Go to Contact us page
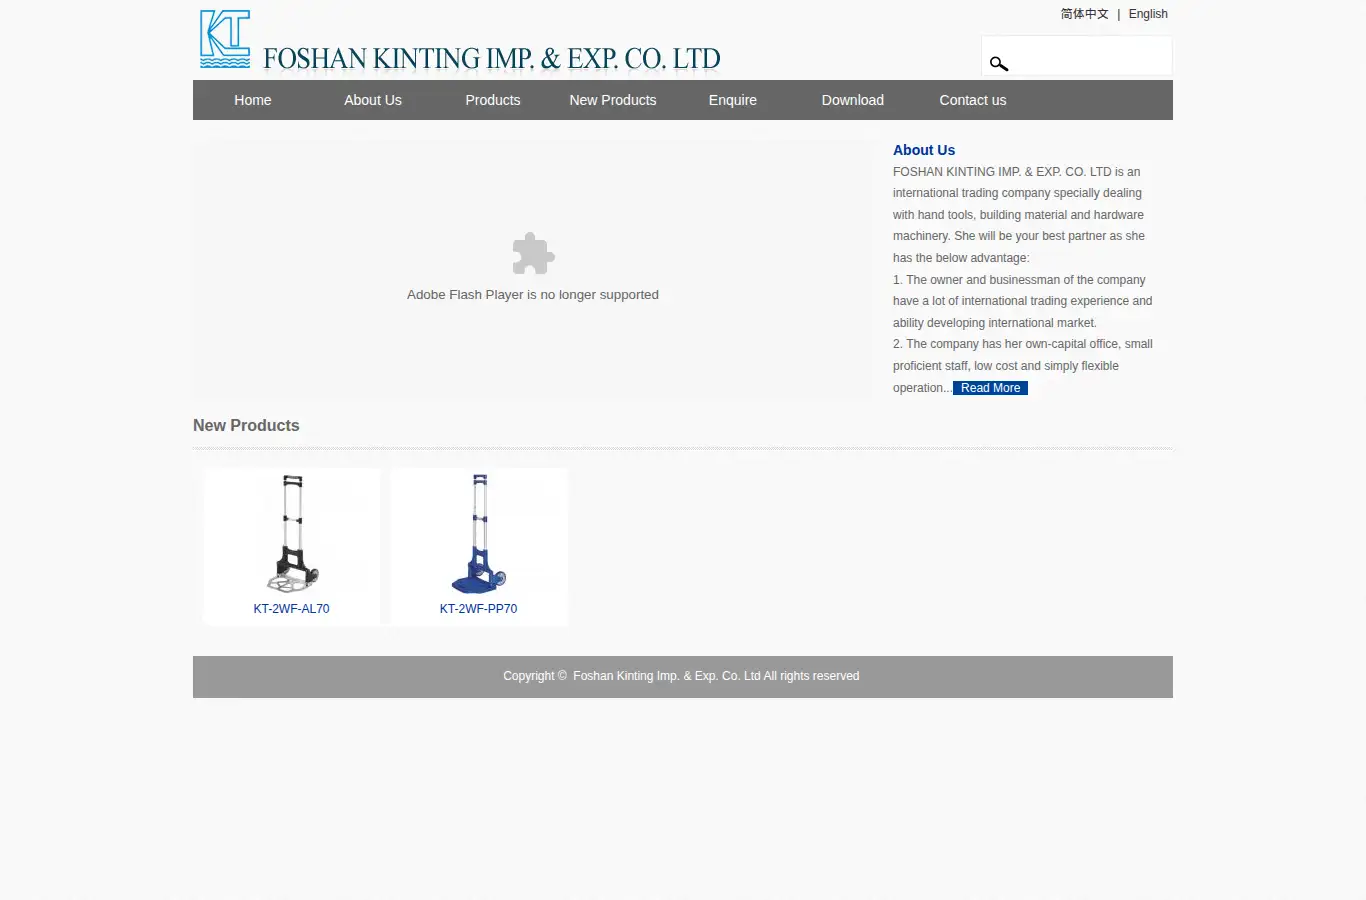The height and width of the screenshot is (900, 1366). [x=973, y=100]
